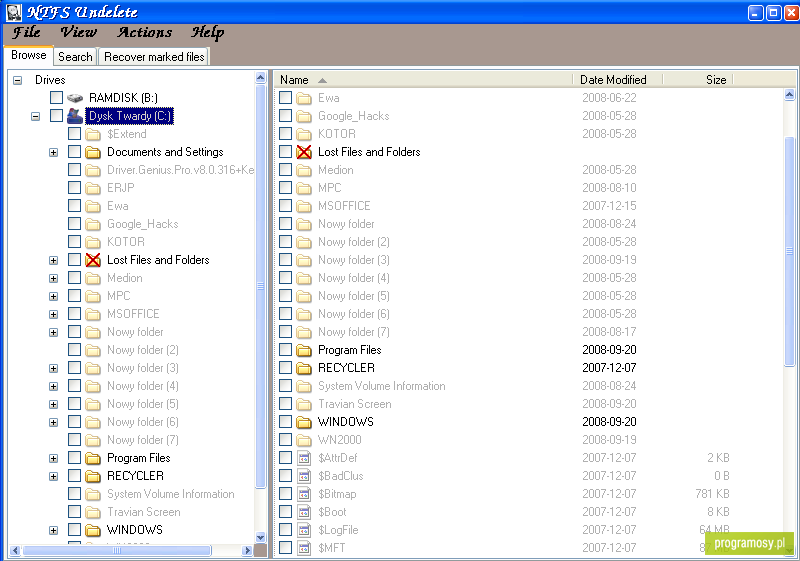Open the Help menu
This screenshot has width=800, height=561.
(207, 32)
